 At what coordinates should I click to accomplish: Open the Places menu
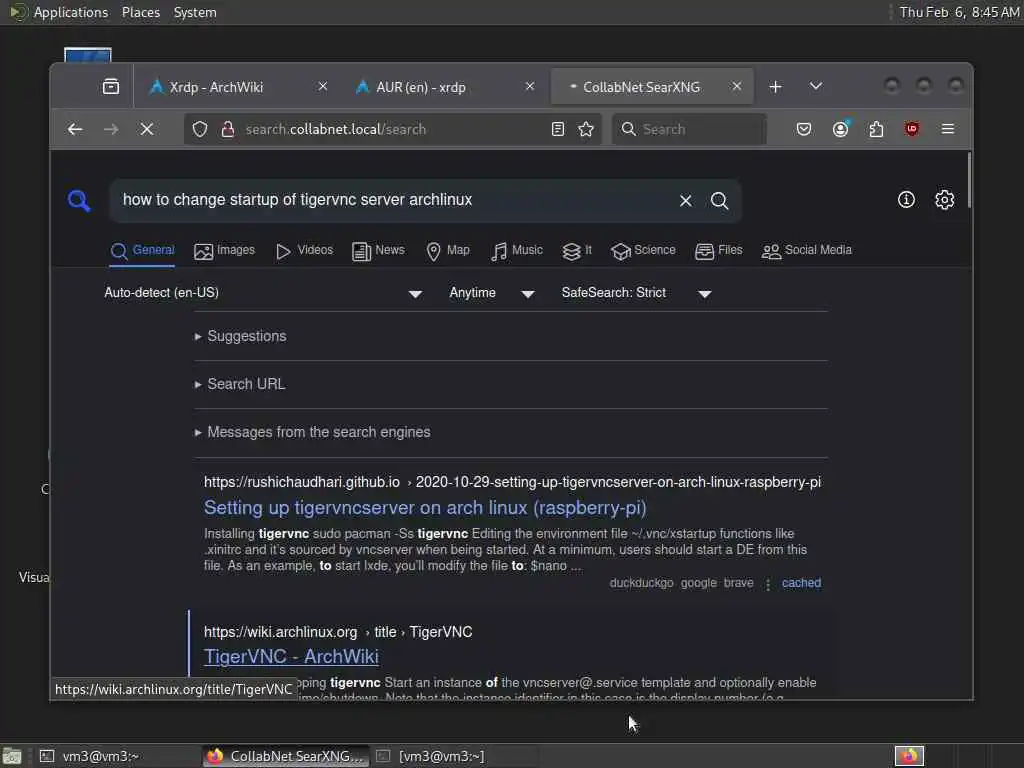coord(140,12)
